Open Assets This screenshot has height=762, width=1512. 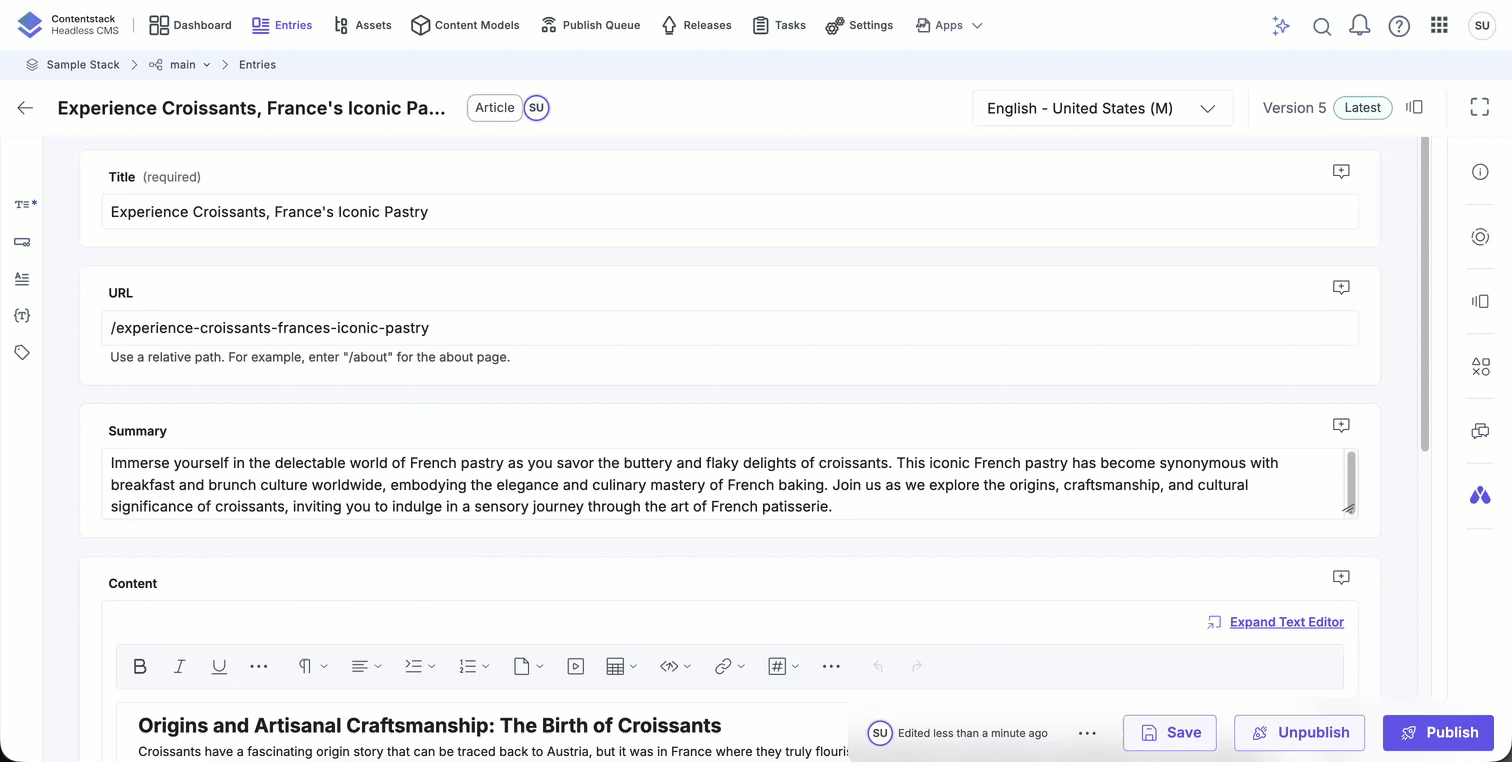point(362,25)
